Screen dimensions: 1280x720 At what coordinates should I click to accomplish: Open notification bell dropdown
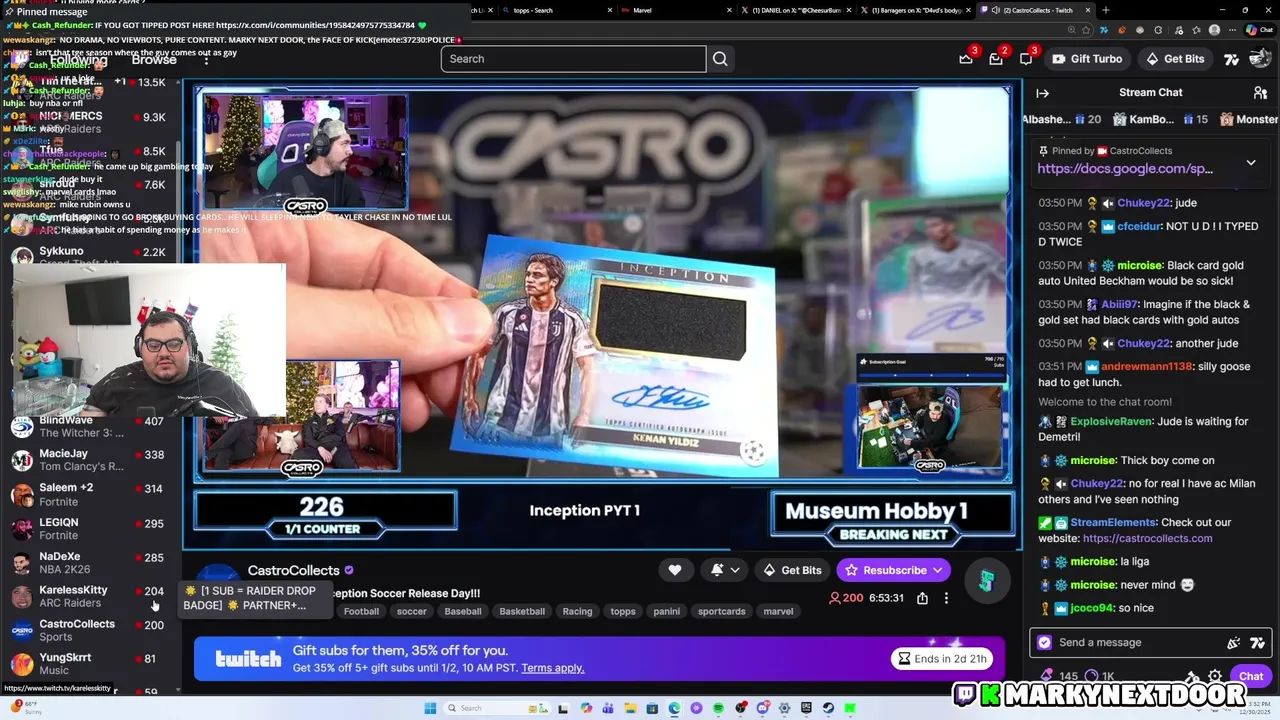725,570
